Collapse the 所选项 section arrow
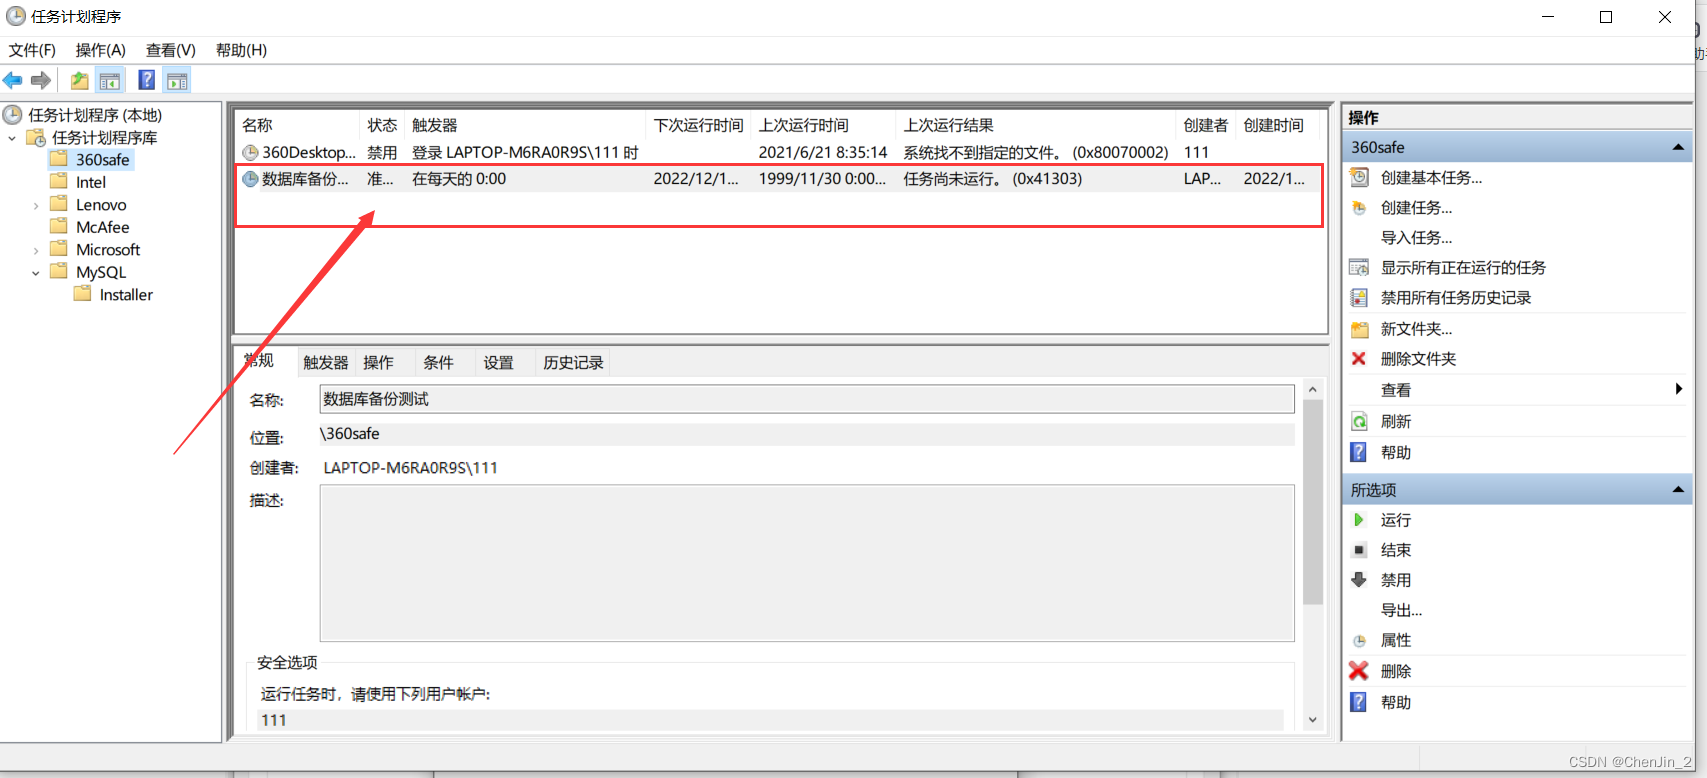Viewport: 1707px width, 778px height. [1678, 490]
